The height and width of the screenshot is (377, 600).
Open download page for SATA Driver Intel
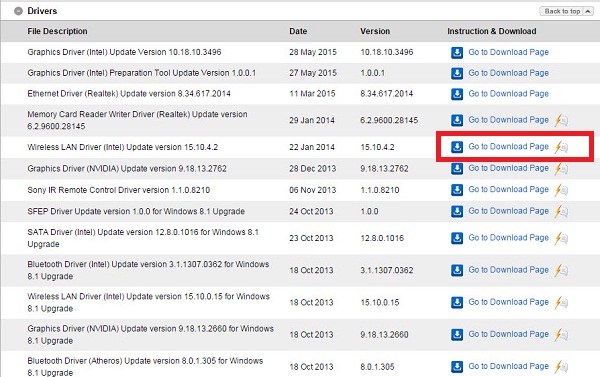coord(509,238)
